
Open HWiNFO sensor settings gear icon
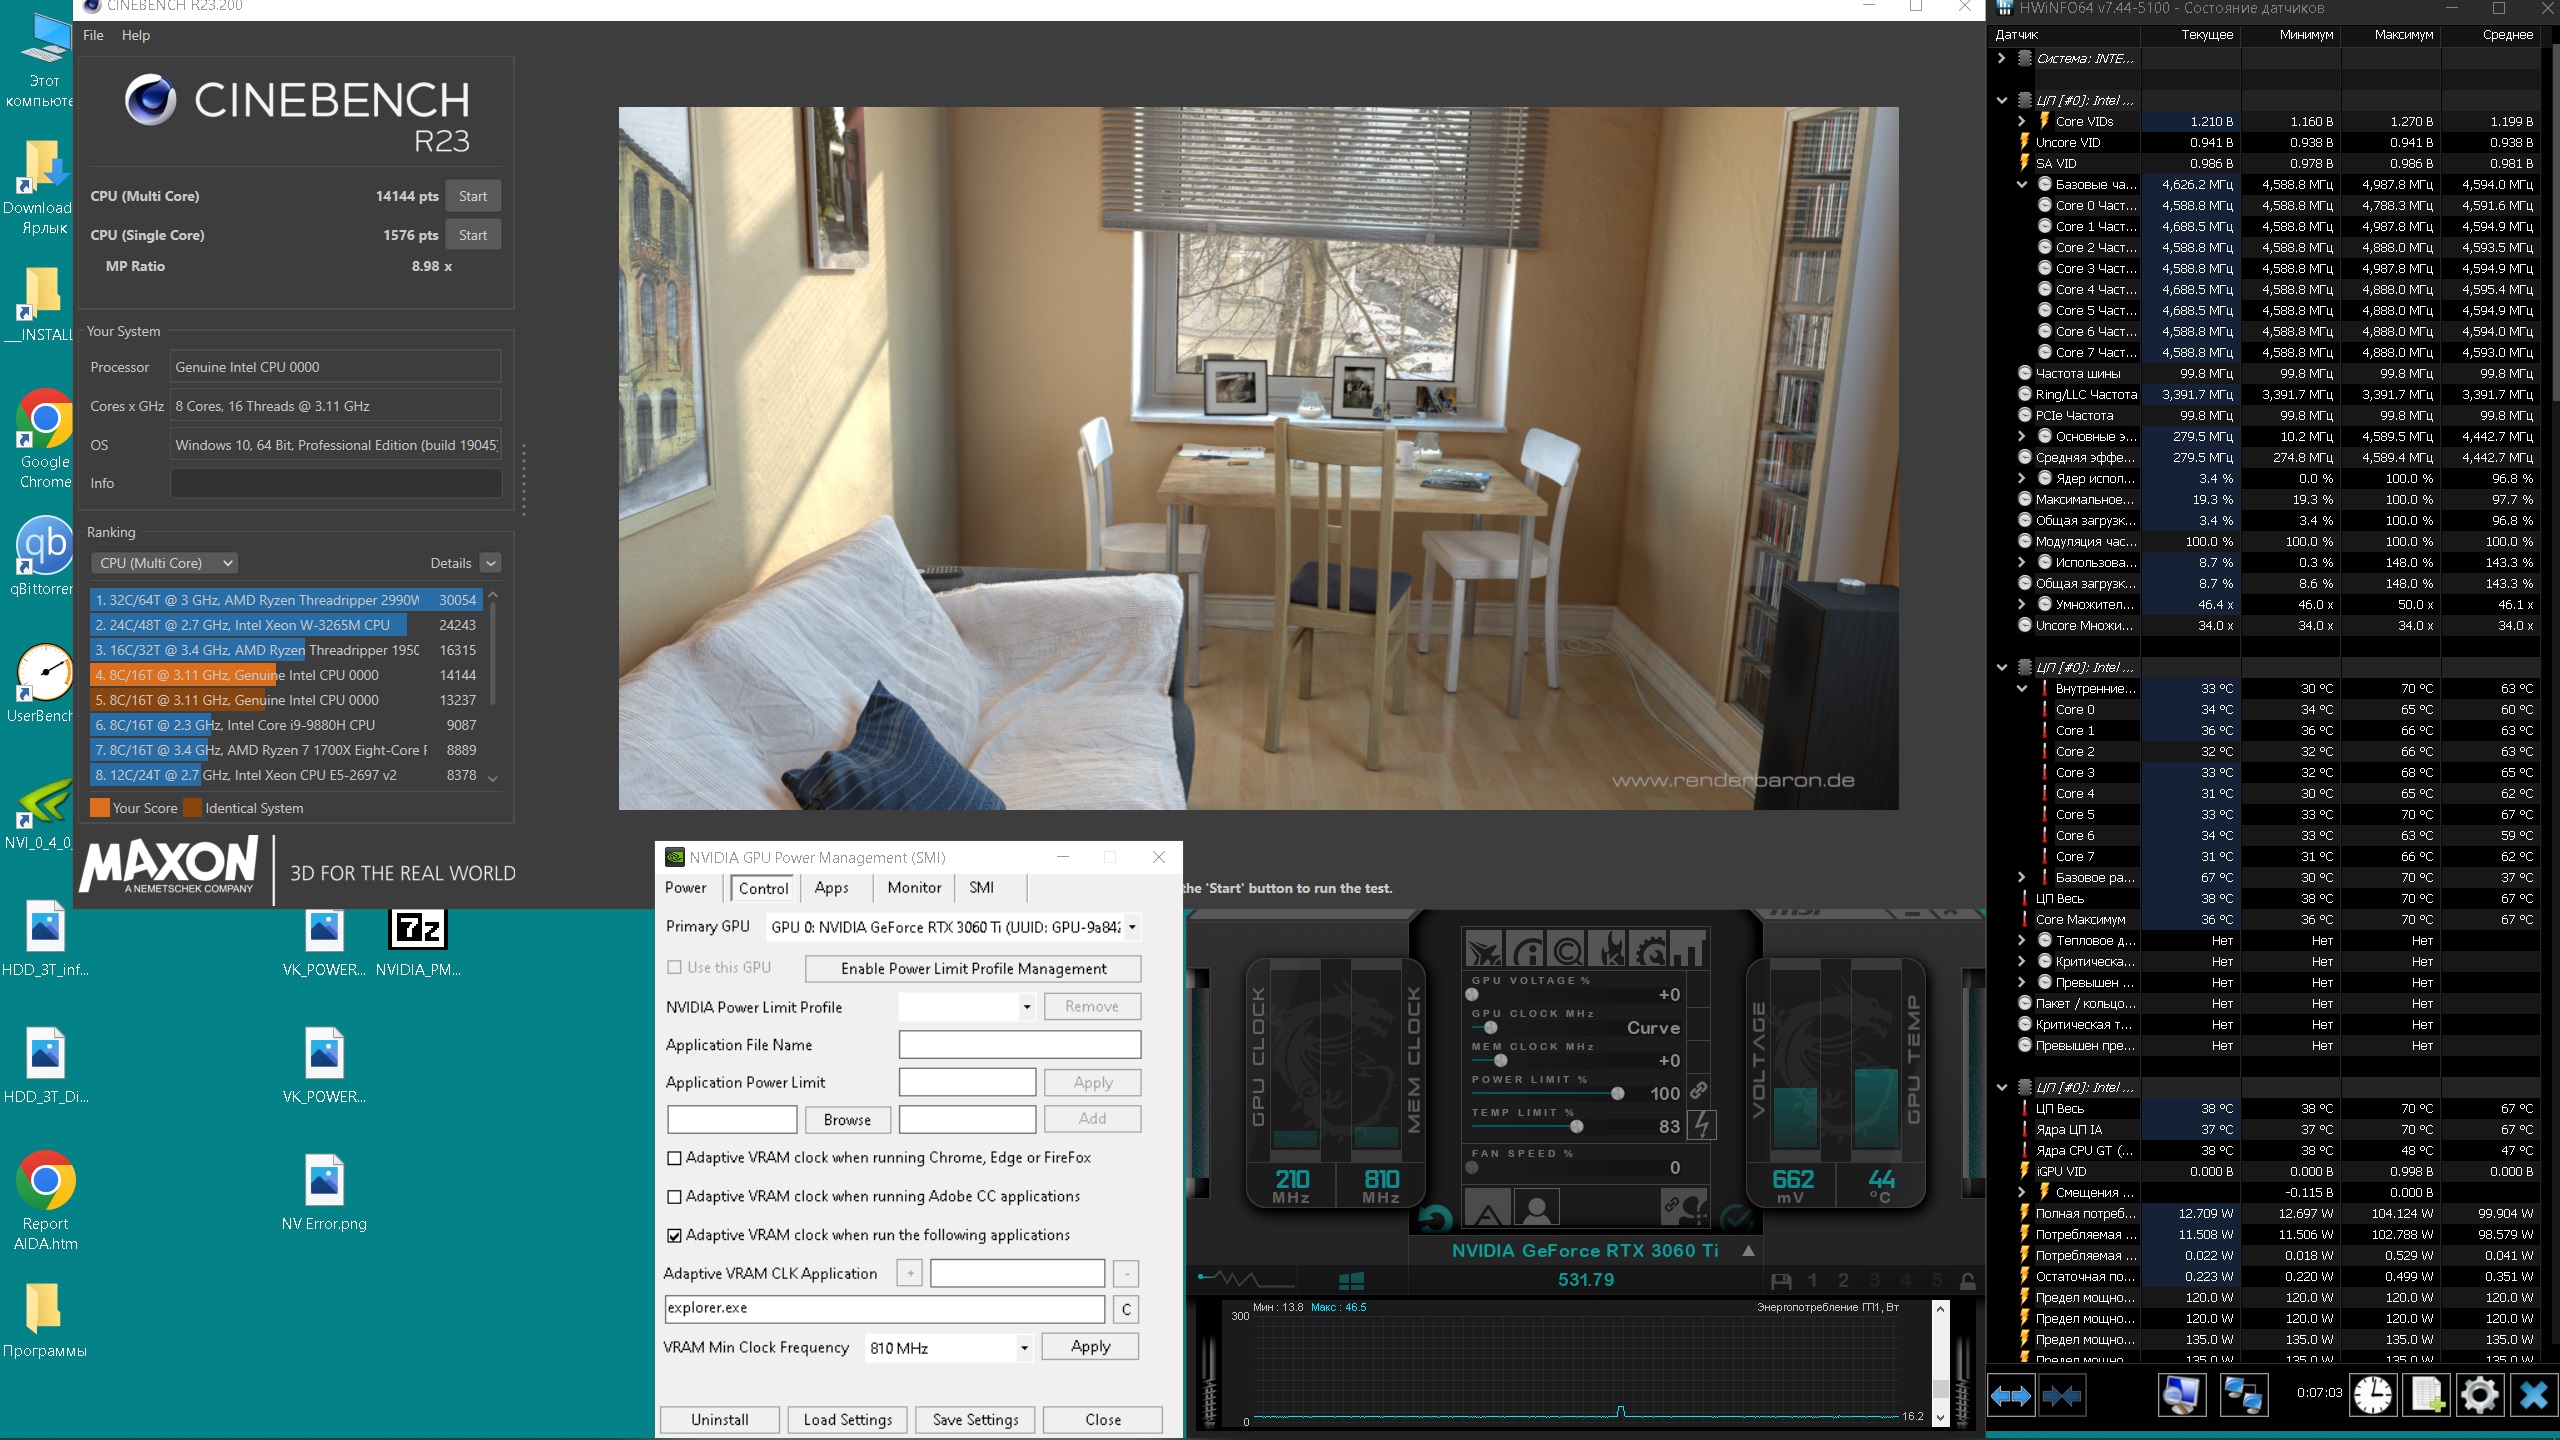2479,1394
